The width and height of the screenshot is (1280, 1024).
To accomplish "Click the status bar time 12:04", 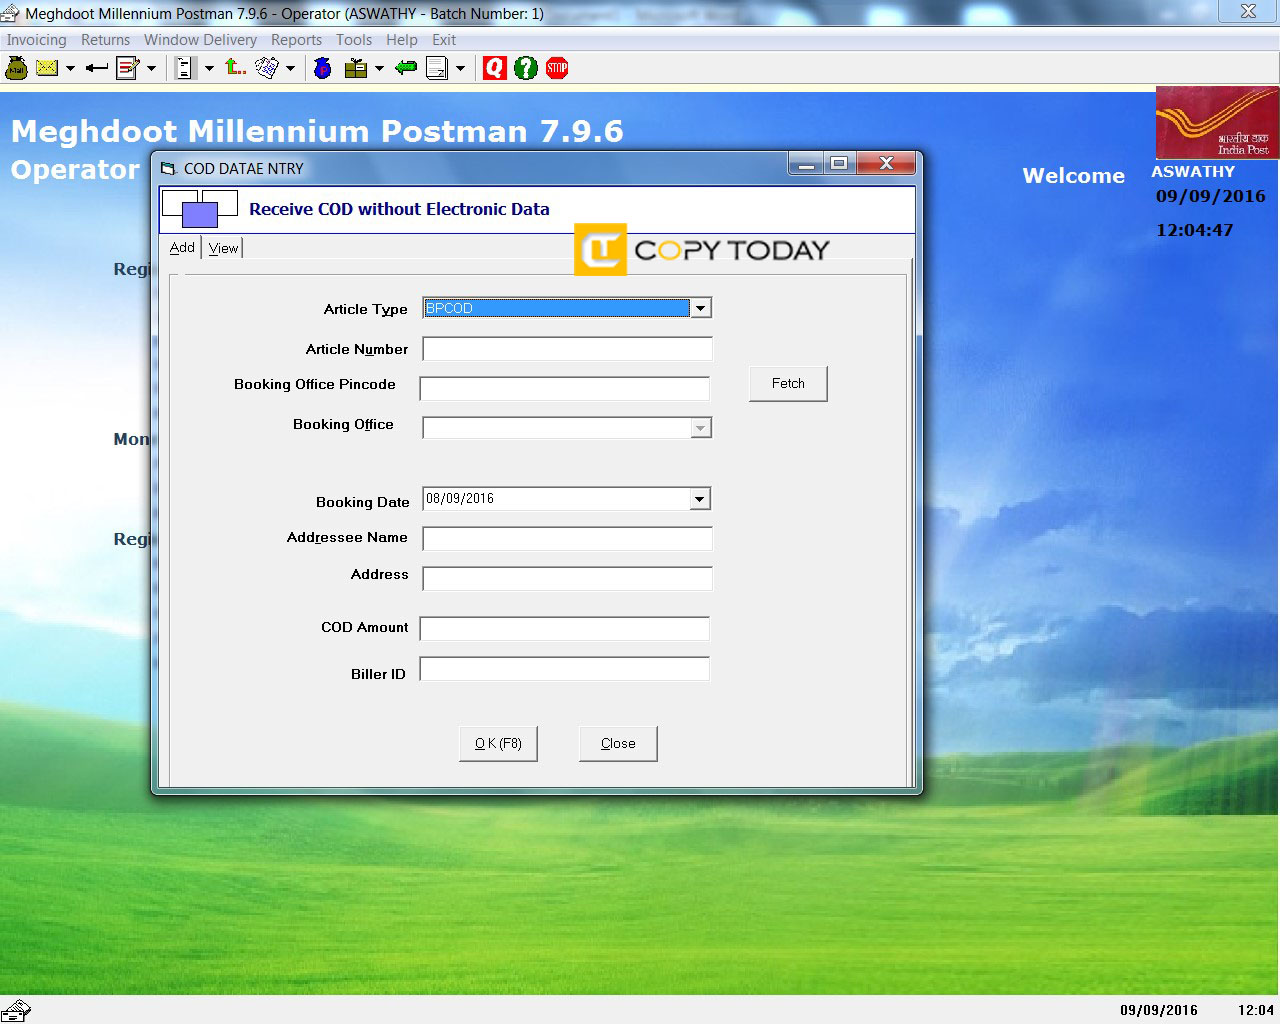I will click(x=1256, y=1010).
